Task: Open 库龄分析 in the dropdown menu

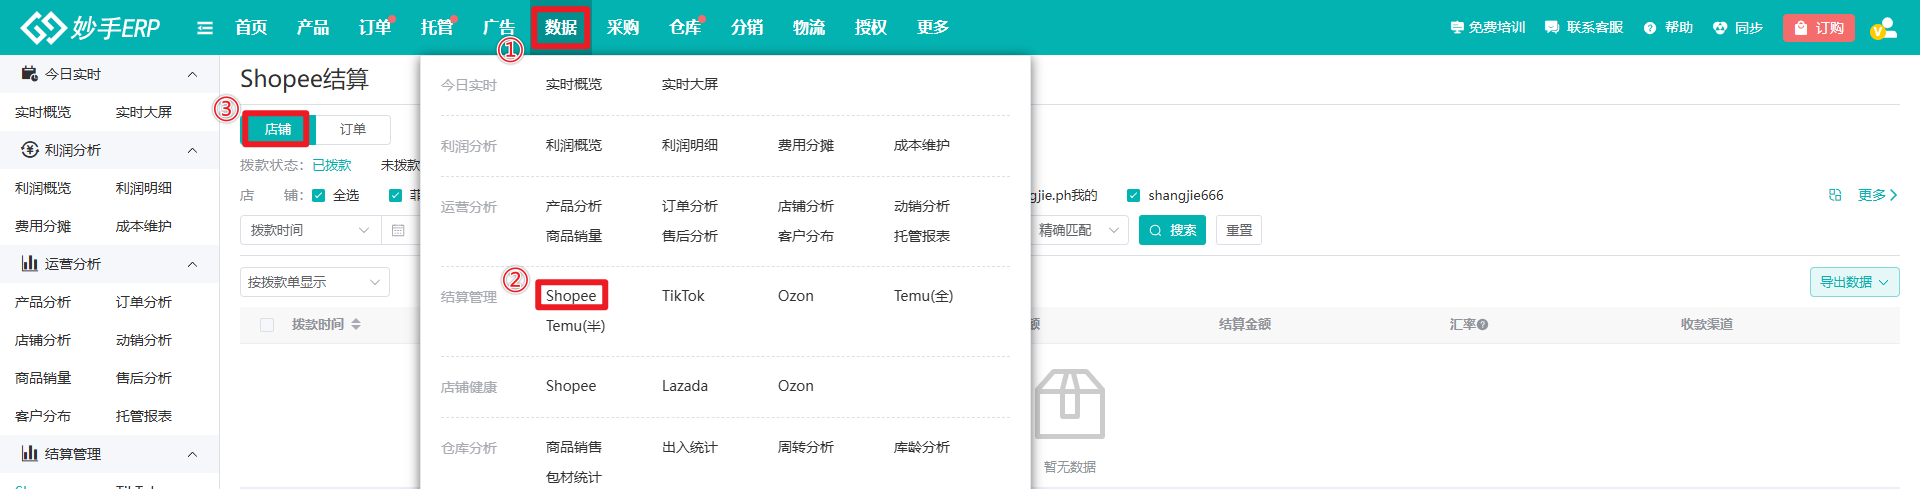Action: [922, 447]
